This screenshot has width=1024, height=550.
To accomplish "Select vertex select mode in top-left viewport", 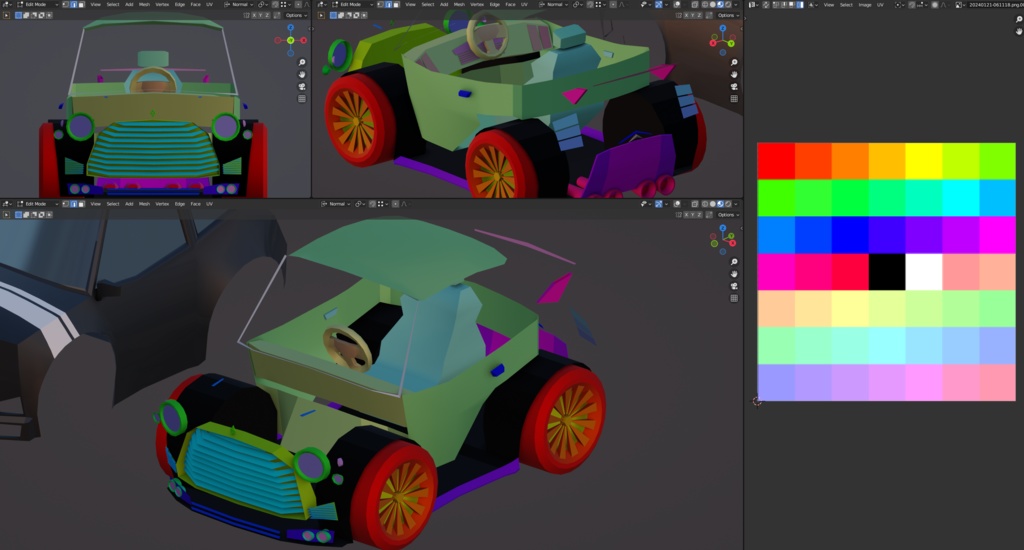I will coord(65,4).
